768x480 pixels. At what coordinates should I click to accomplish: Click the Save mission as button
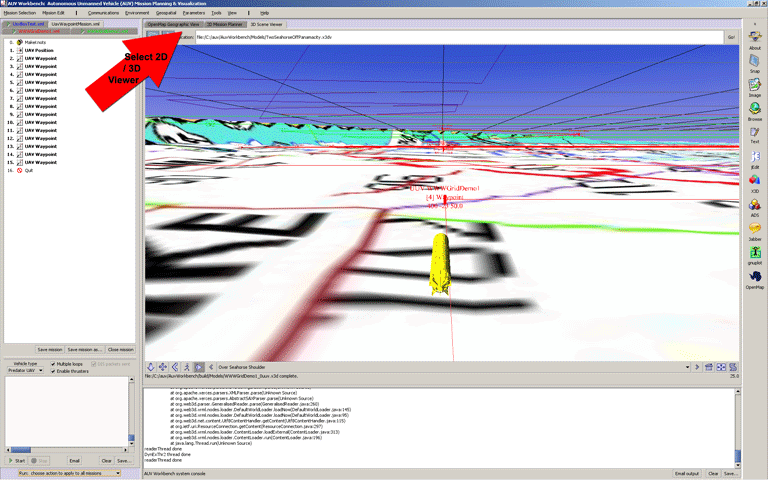pyautogui.click(x=86, y=349)
